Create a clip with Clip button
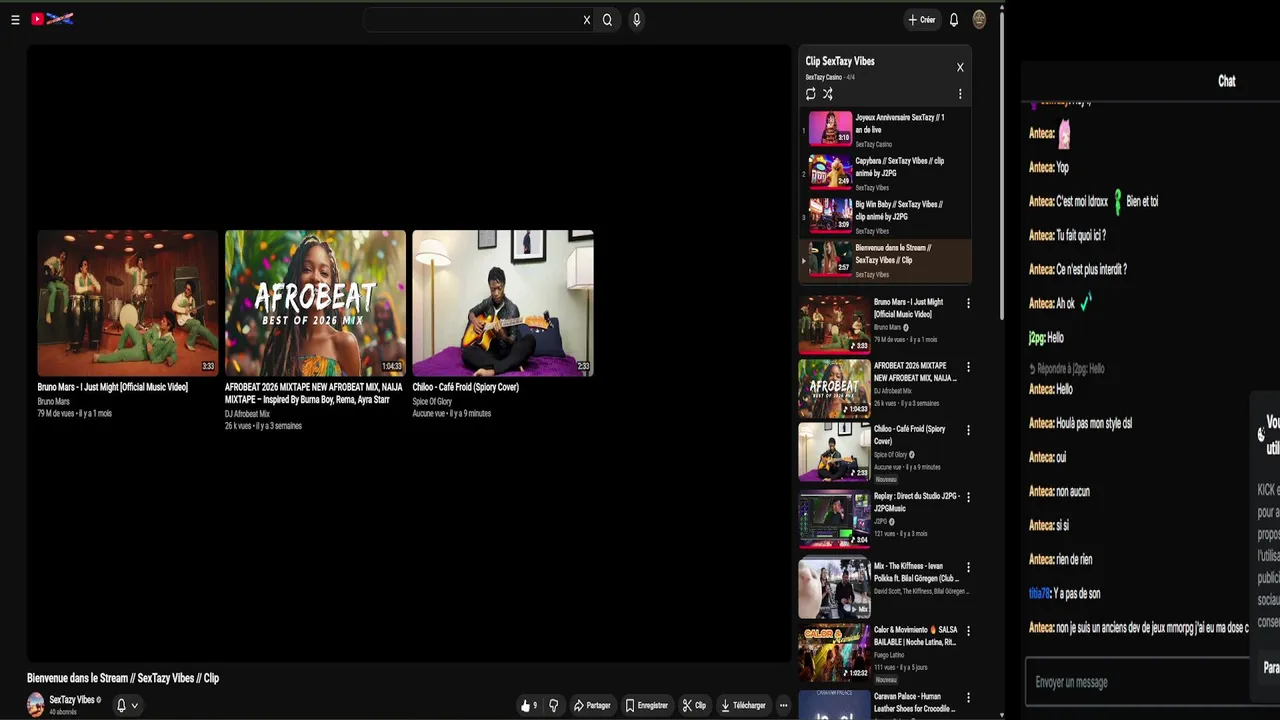This screenshot has height=720, width=1280. tap(694, 705)
